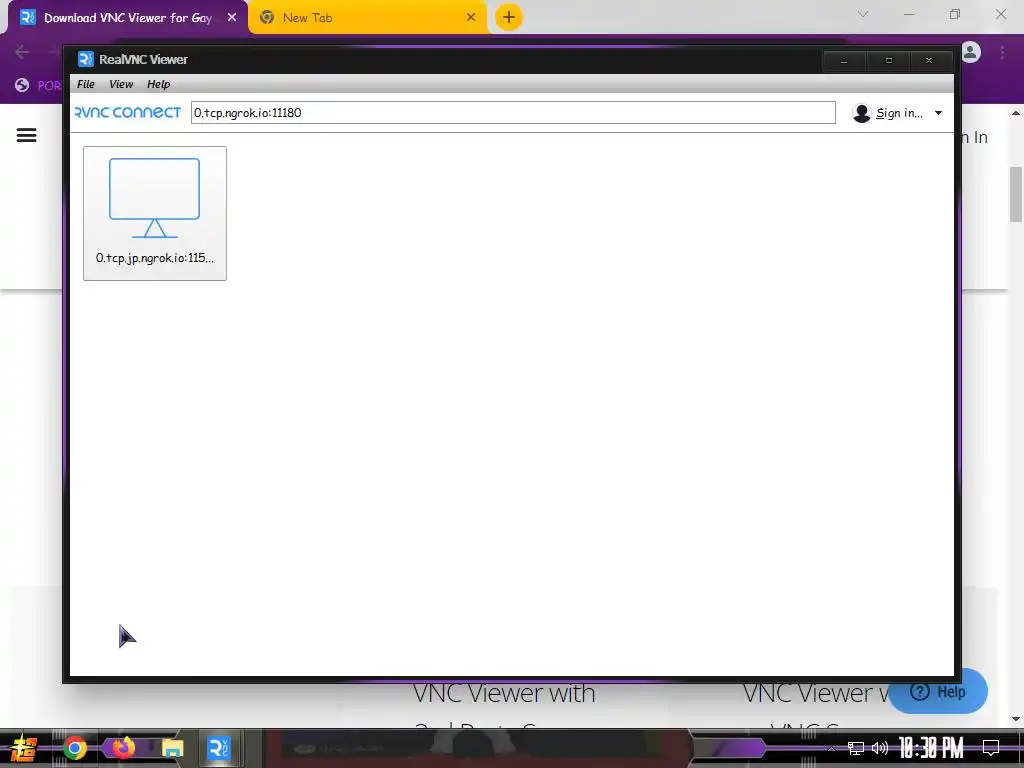Minimize the RealVNC Viewer window
The image size is (1024, 768).
coord(844,61)
